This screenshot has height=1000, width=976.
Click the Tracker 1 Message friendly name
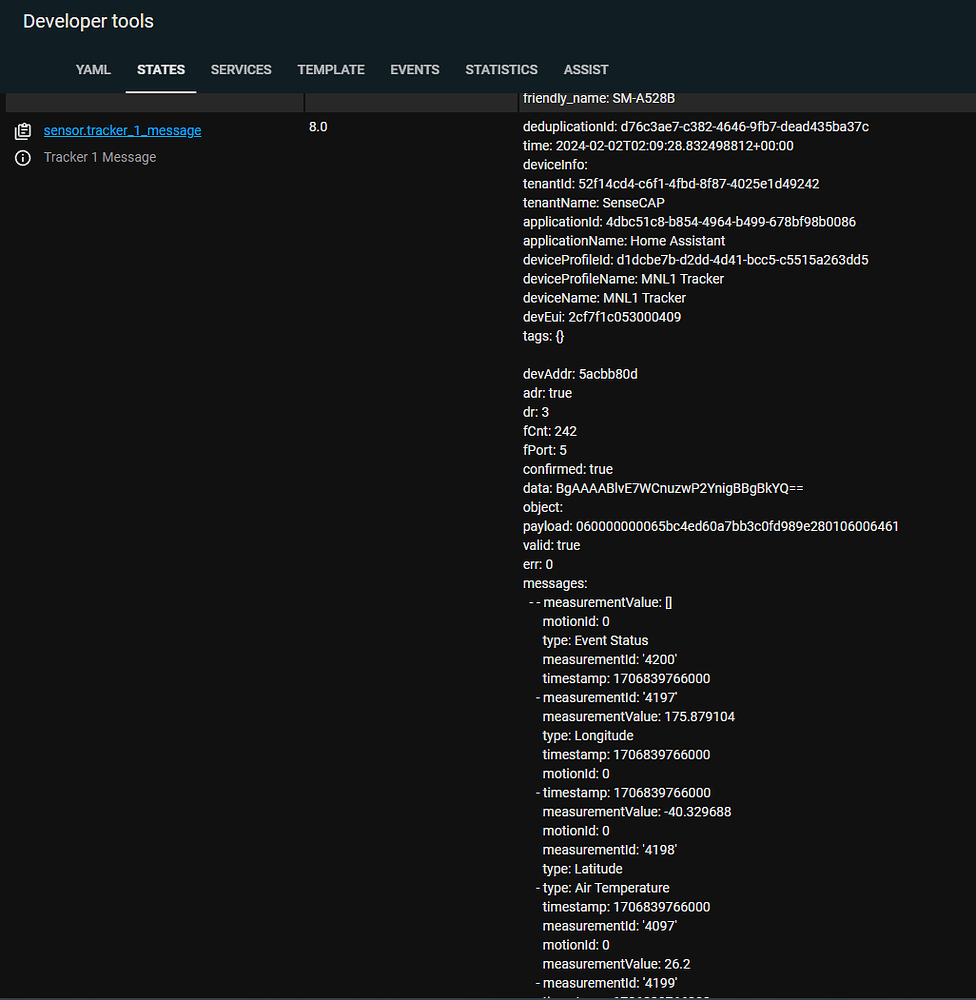coord(100,157)
